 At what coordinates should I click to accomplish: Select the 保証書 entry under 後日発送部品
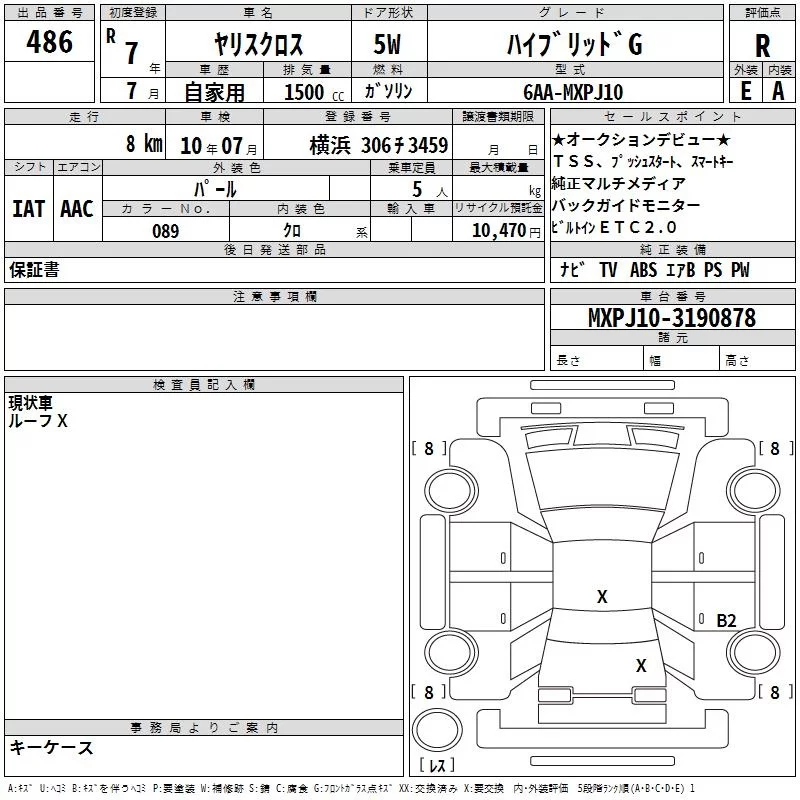coord(34,270)
